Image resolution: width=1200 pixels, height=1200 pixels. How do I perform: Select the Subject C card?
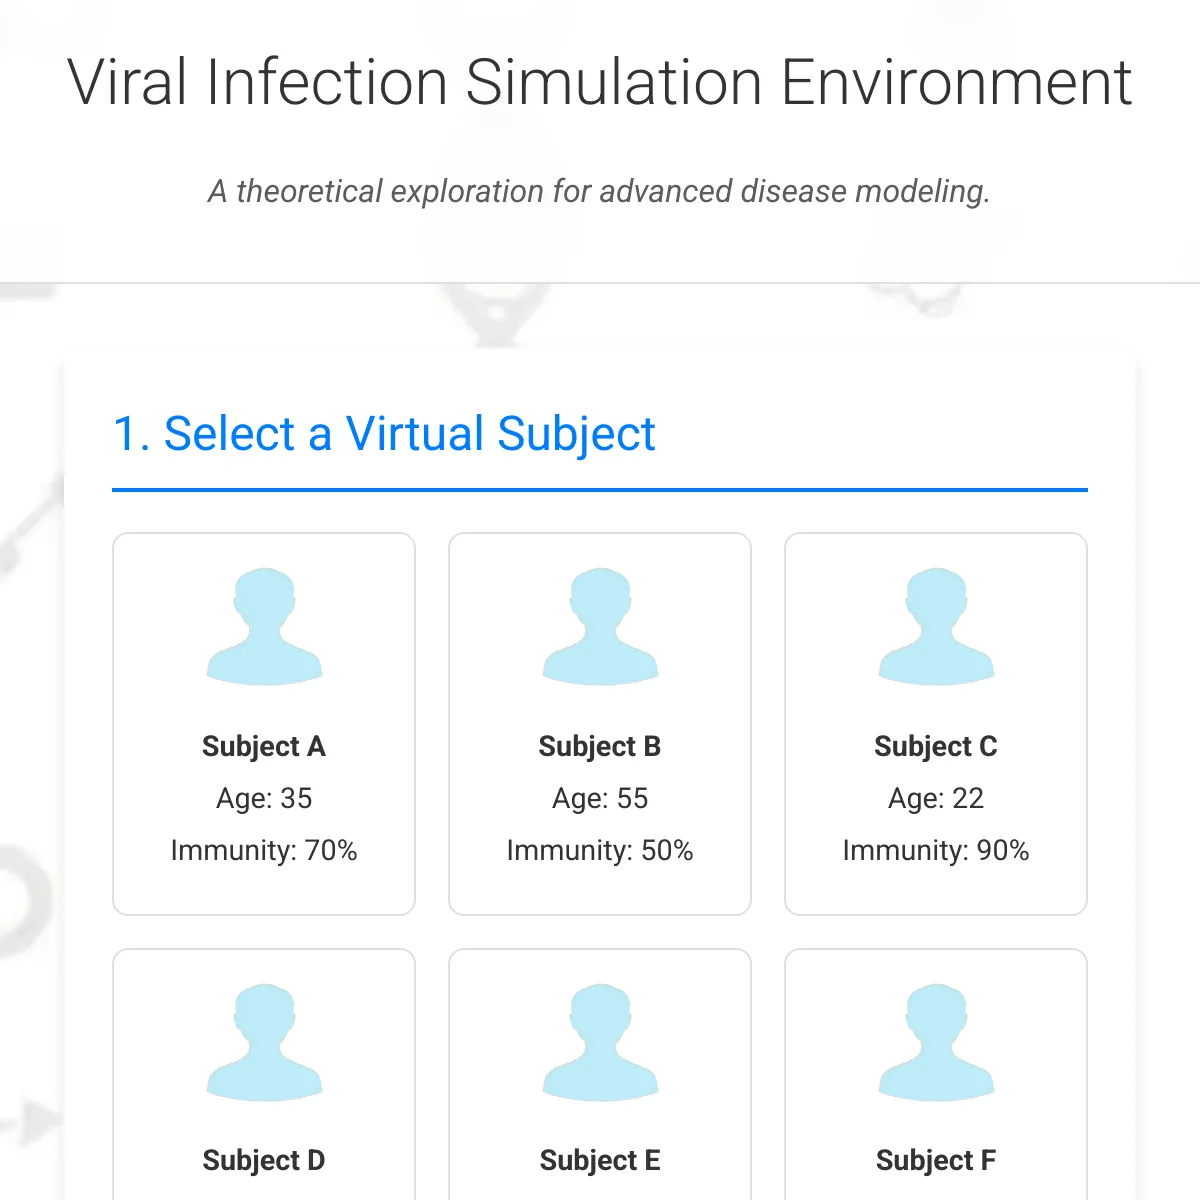coord(935,723)
